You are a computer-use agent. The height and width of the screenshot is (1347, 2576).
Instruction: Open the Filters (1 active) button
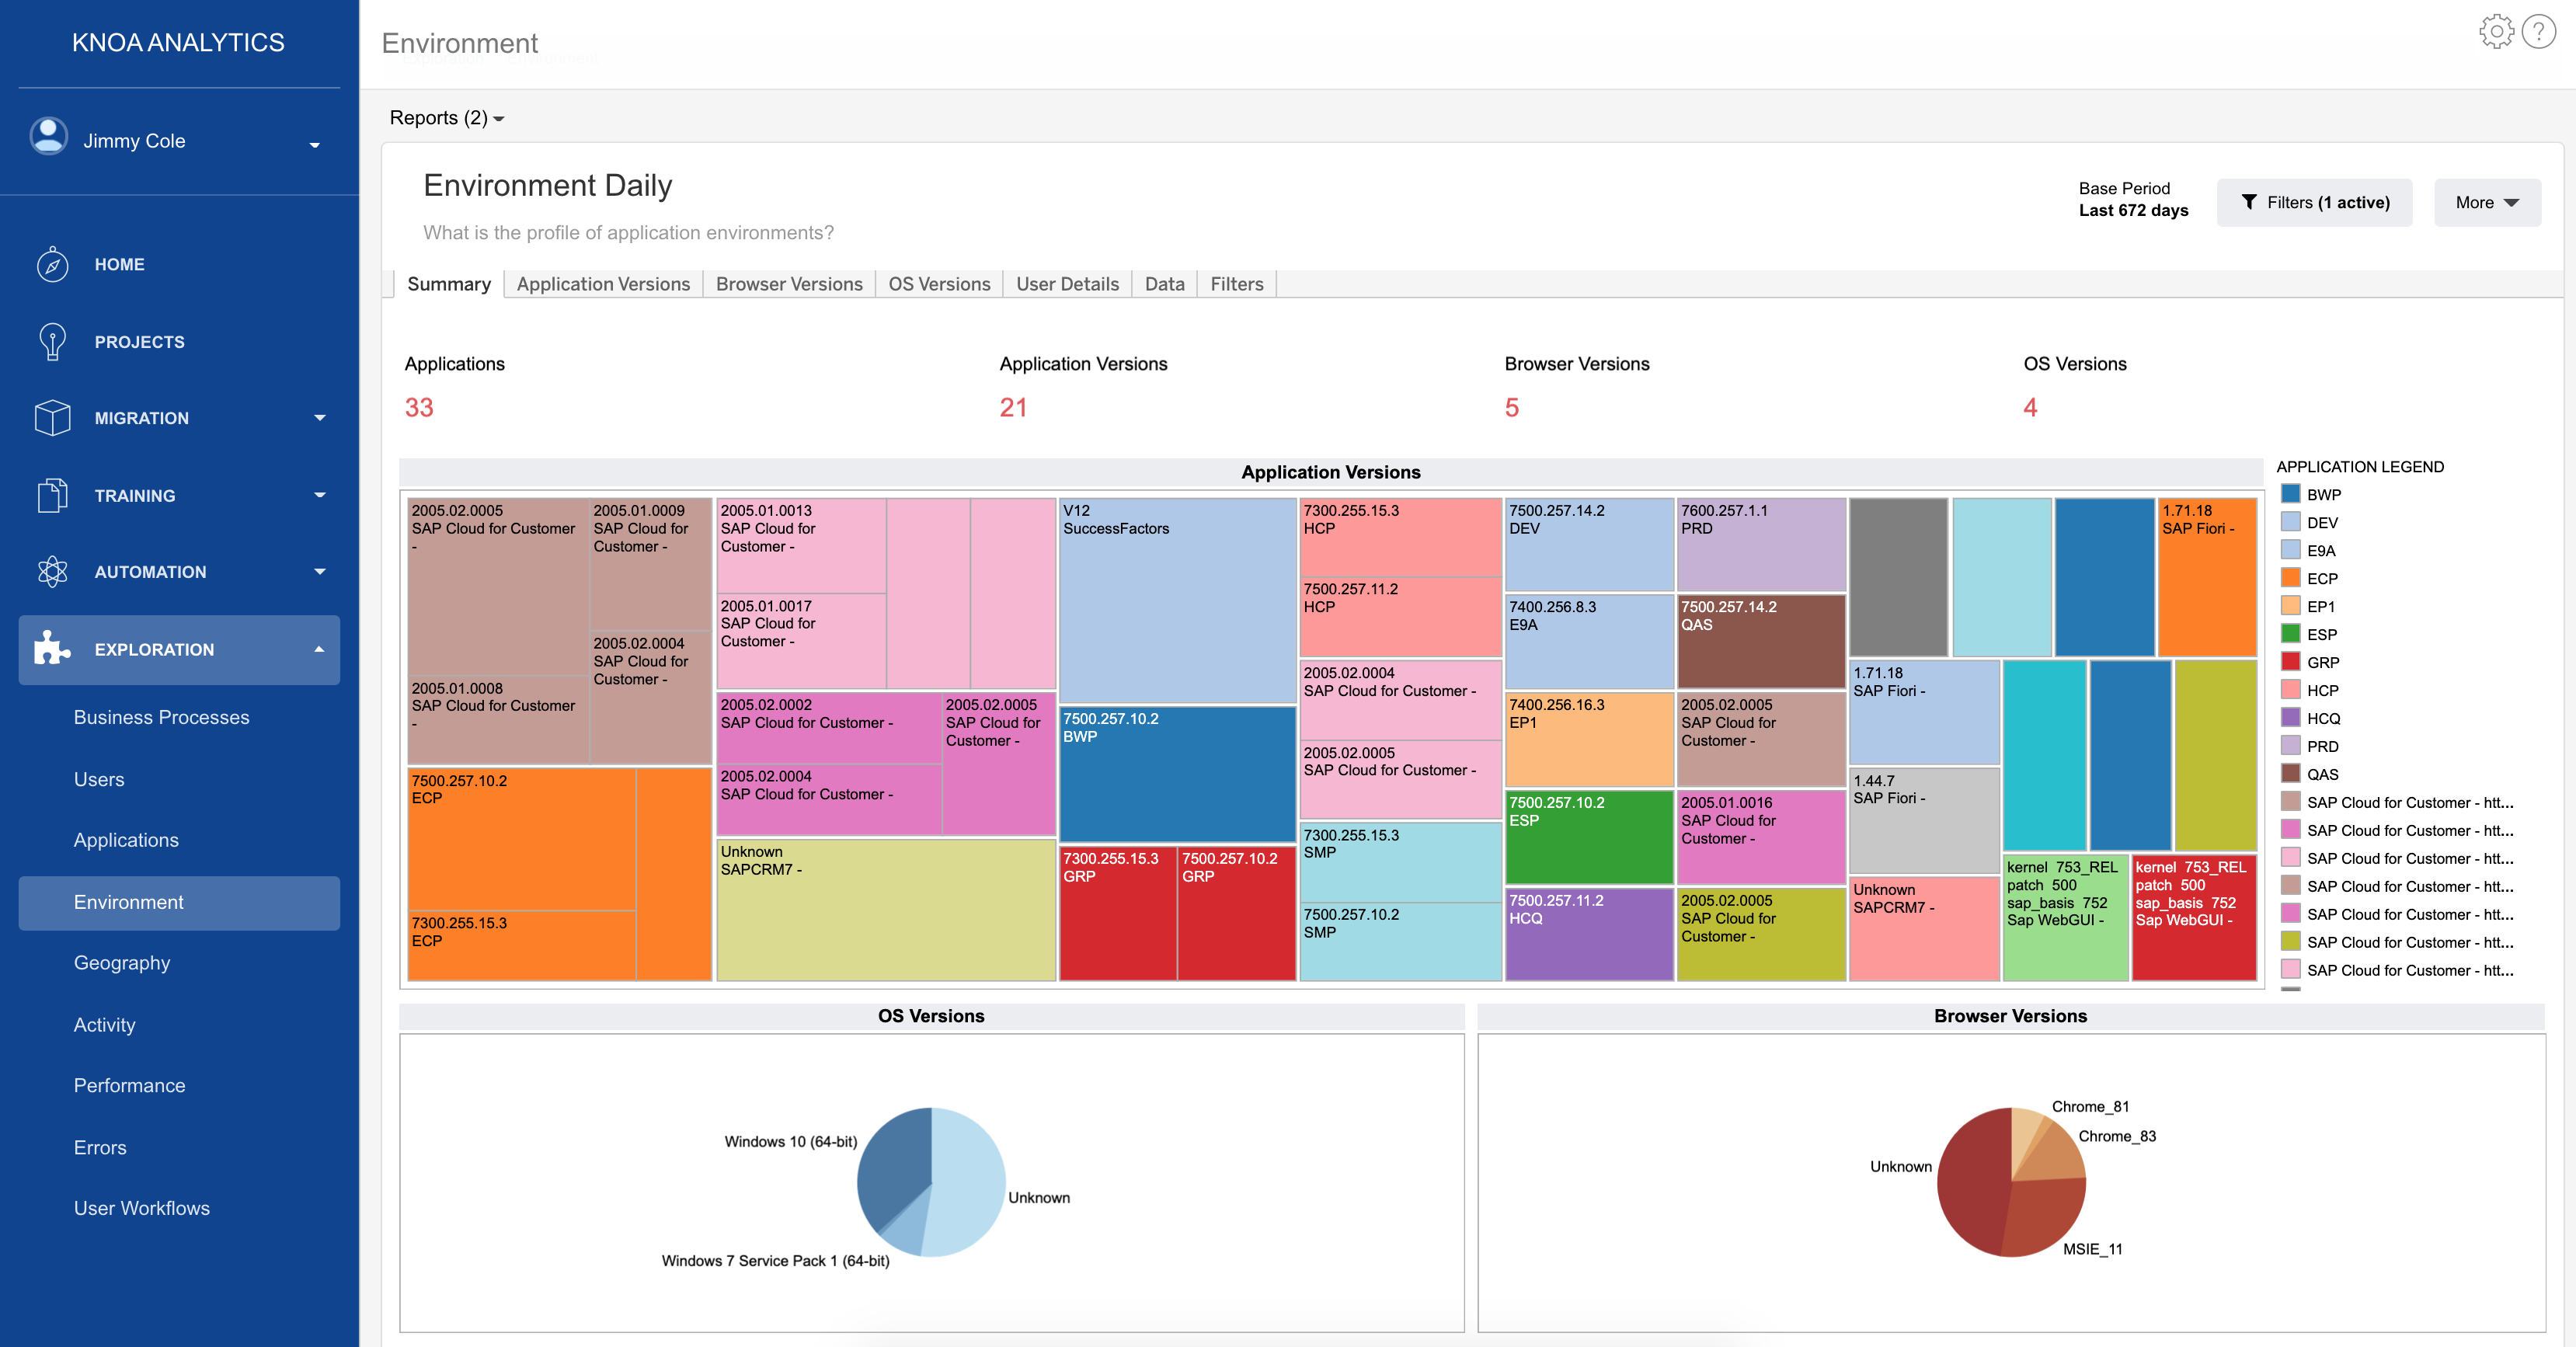point(2314,202)
